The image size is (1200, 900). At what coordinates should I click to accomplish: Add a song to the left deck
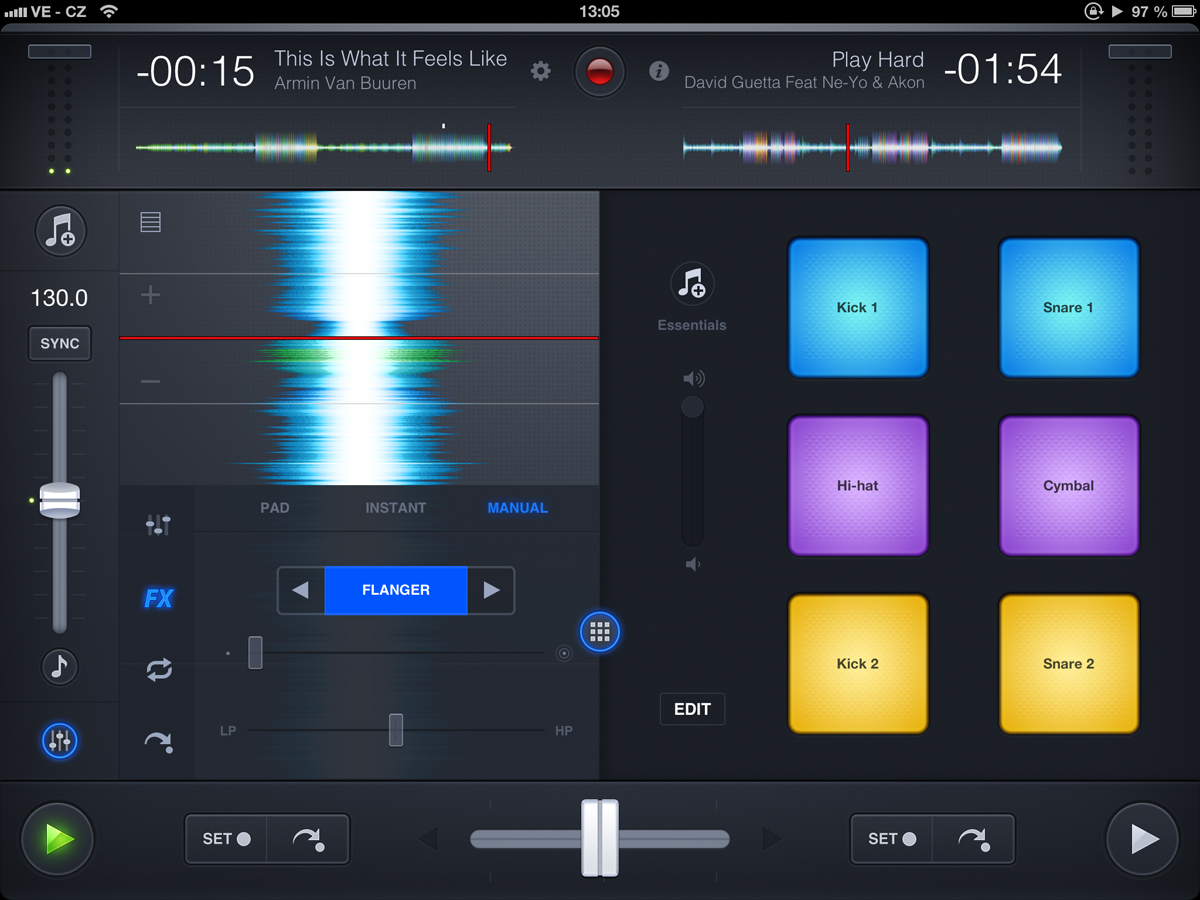(60, 230)
